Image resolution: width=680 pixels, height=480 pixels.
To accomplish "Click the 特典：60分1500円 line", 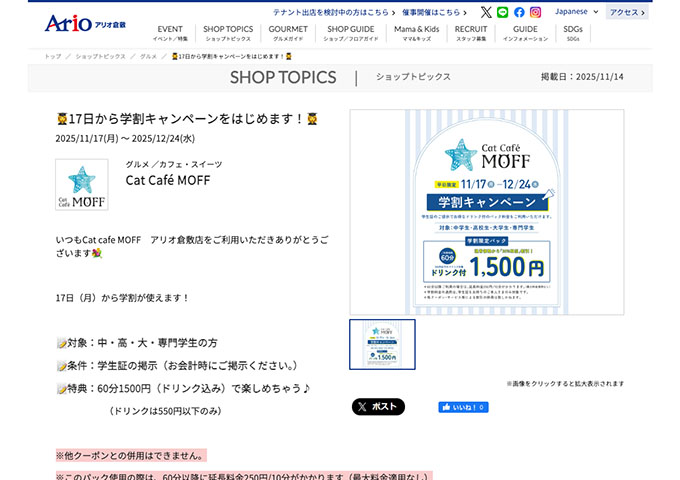I will [x=183, y=388].
